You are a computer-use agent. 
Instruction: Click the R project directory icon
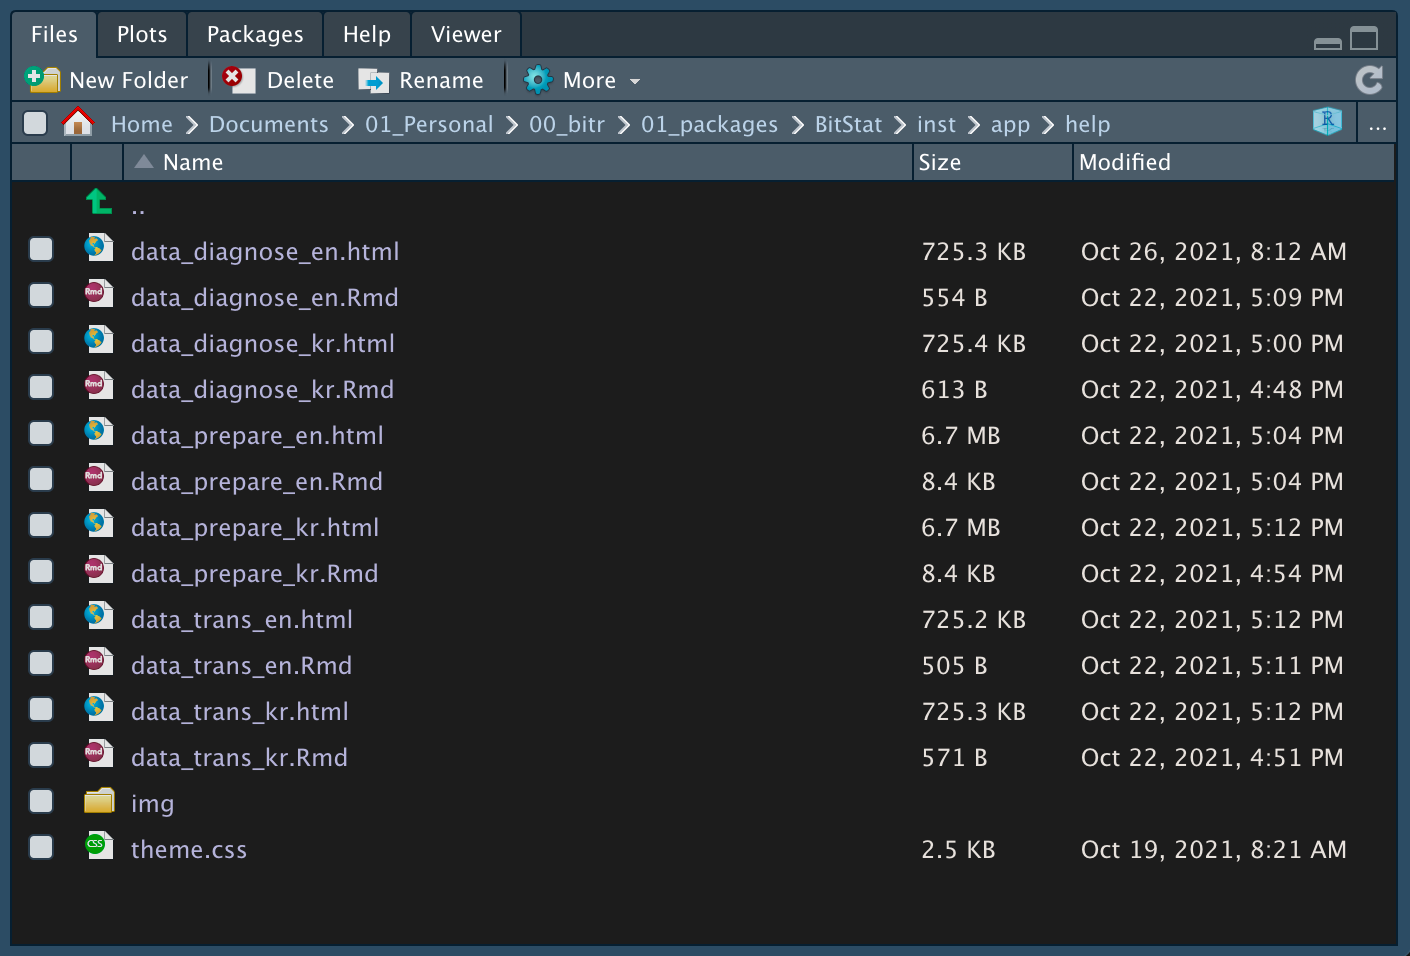[1327, 121]
